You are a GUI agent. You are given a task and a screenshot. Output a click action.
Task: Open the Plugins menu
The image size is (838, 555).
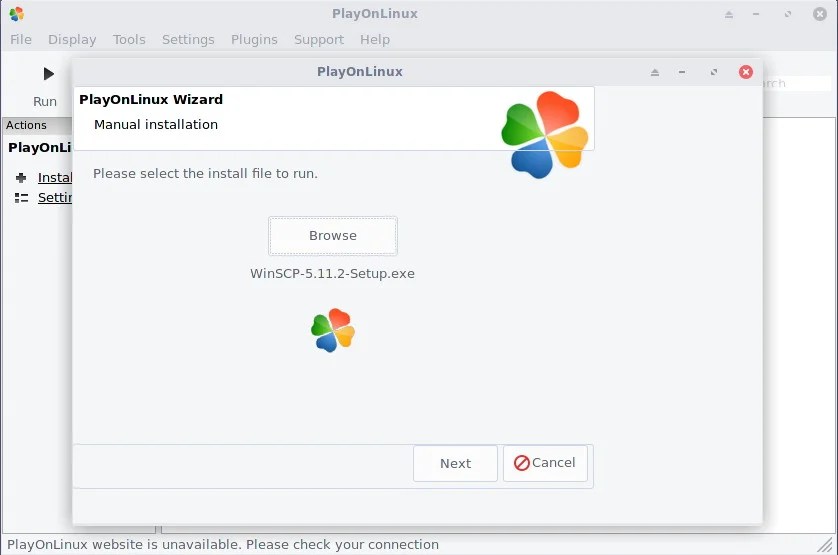click(254, 40)
